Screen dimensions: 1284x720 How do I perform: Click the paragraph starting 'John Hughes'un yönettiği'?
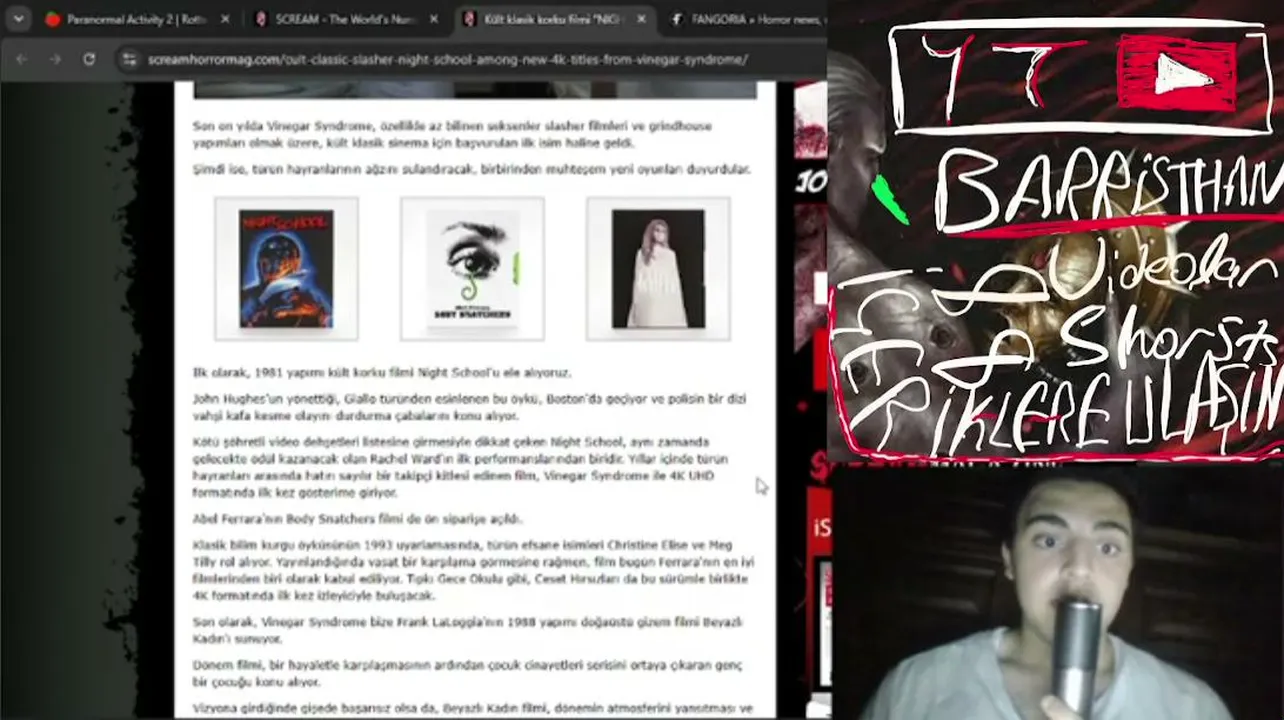coord(470,407)
